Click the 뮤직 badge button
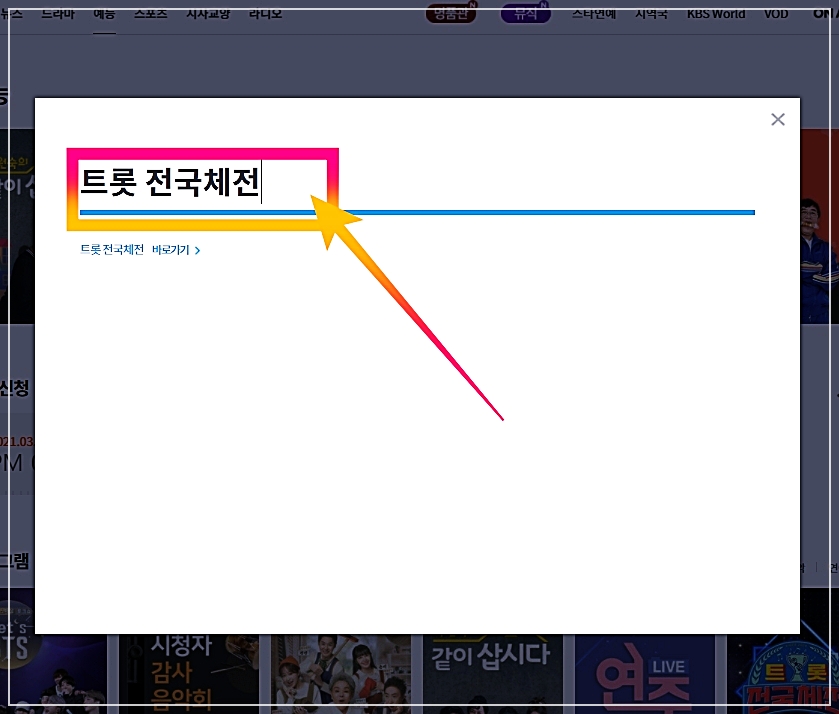 tap(525, 13)
